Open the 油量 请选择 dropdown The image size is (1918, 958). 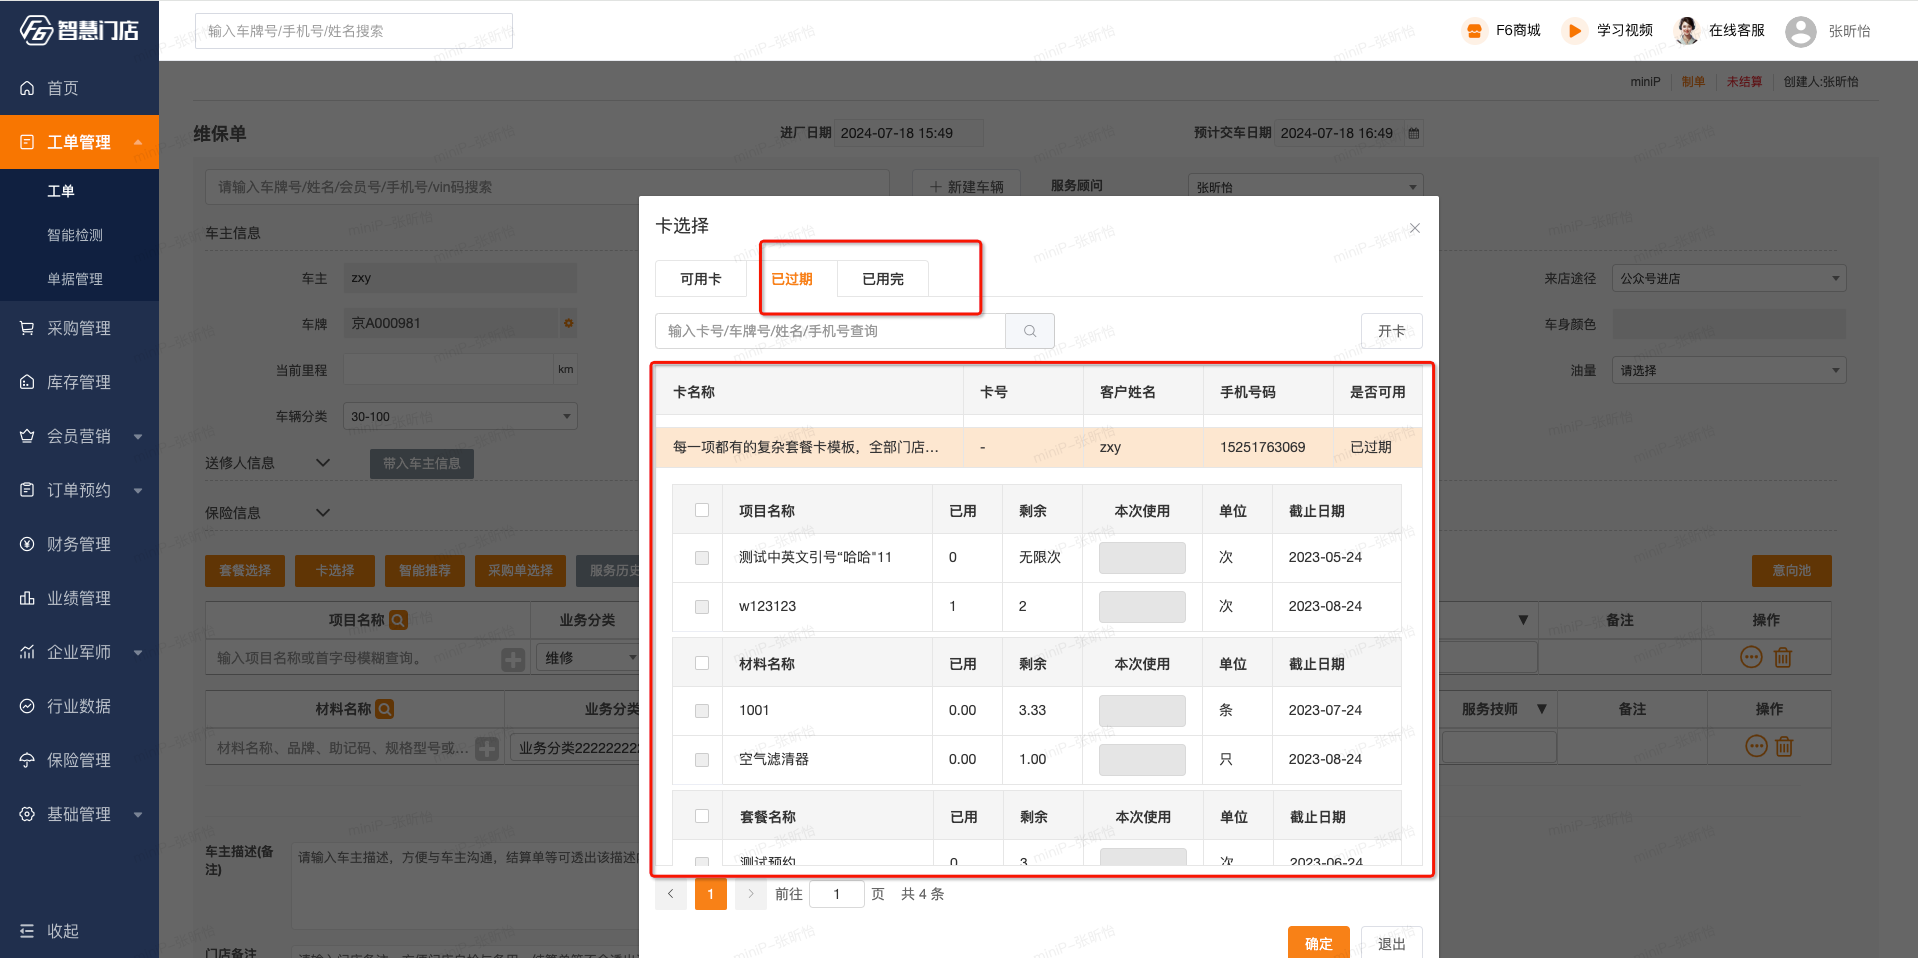click(1729, 370)
